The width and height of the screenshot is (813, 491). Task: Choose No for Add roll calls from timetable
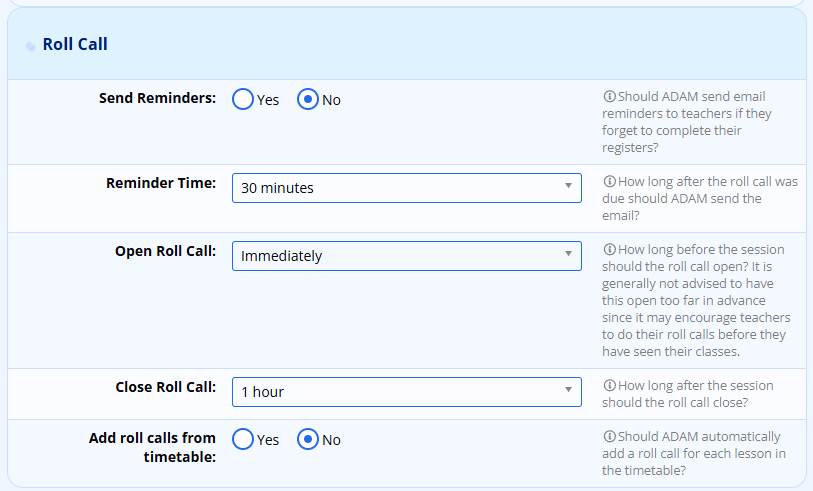click(x=308, y=439)
